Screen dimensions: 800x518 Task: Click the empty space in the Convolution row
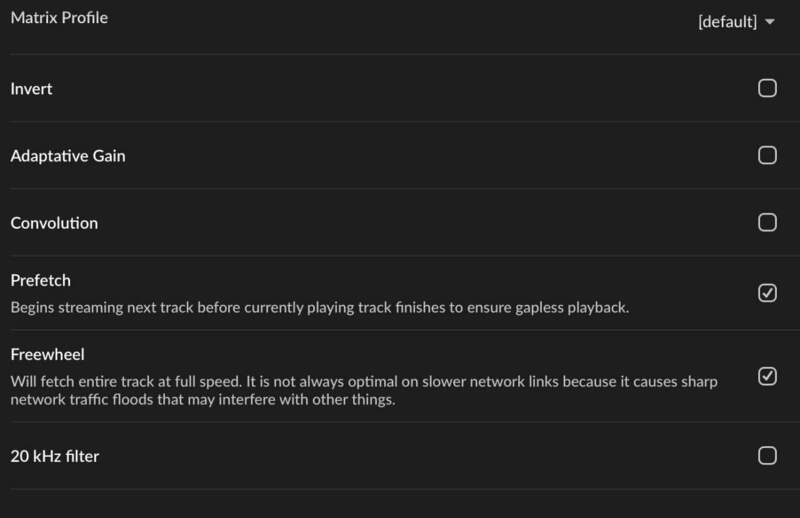point(400,223)
